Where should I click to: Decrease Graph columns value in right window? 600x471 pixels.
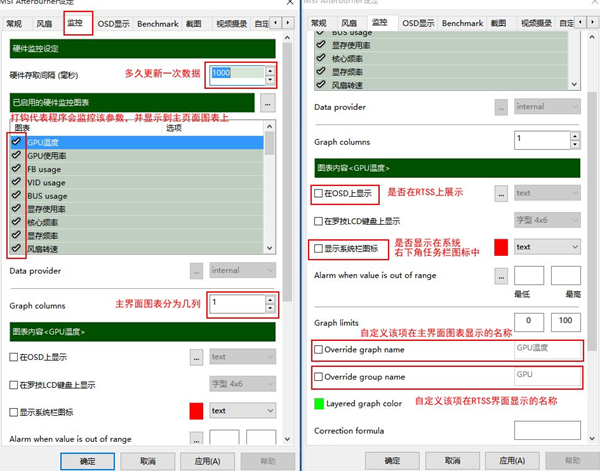[x=575, y=145]
